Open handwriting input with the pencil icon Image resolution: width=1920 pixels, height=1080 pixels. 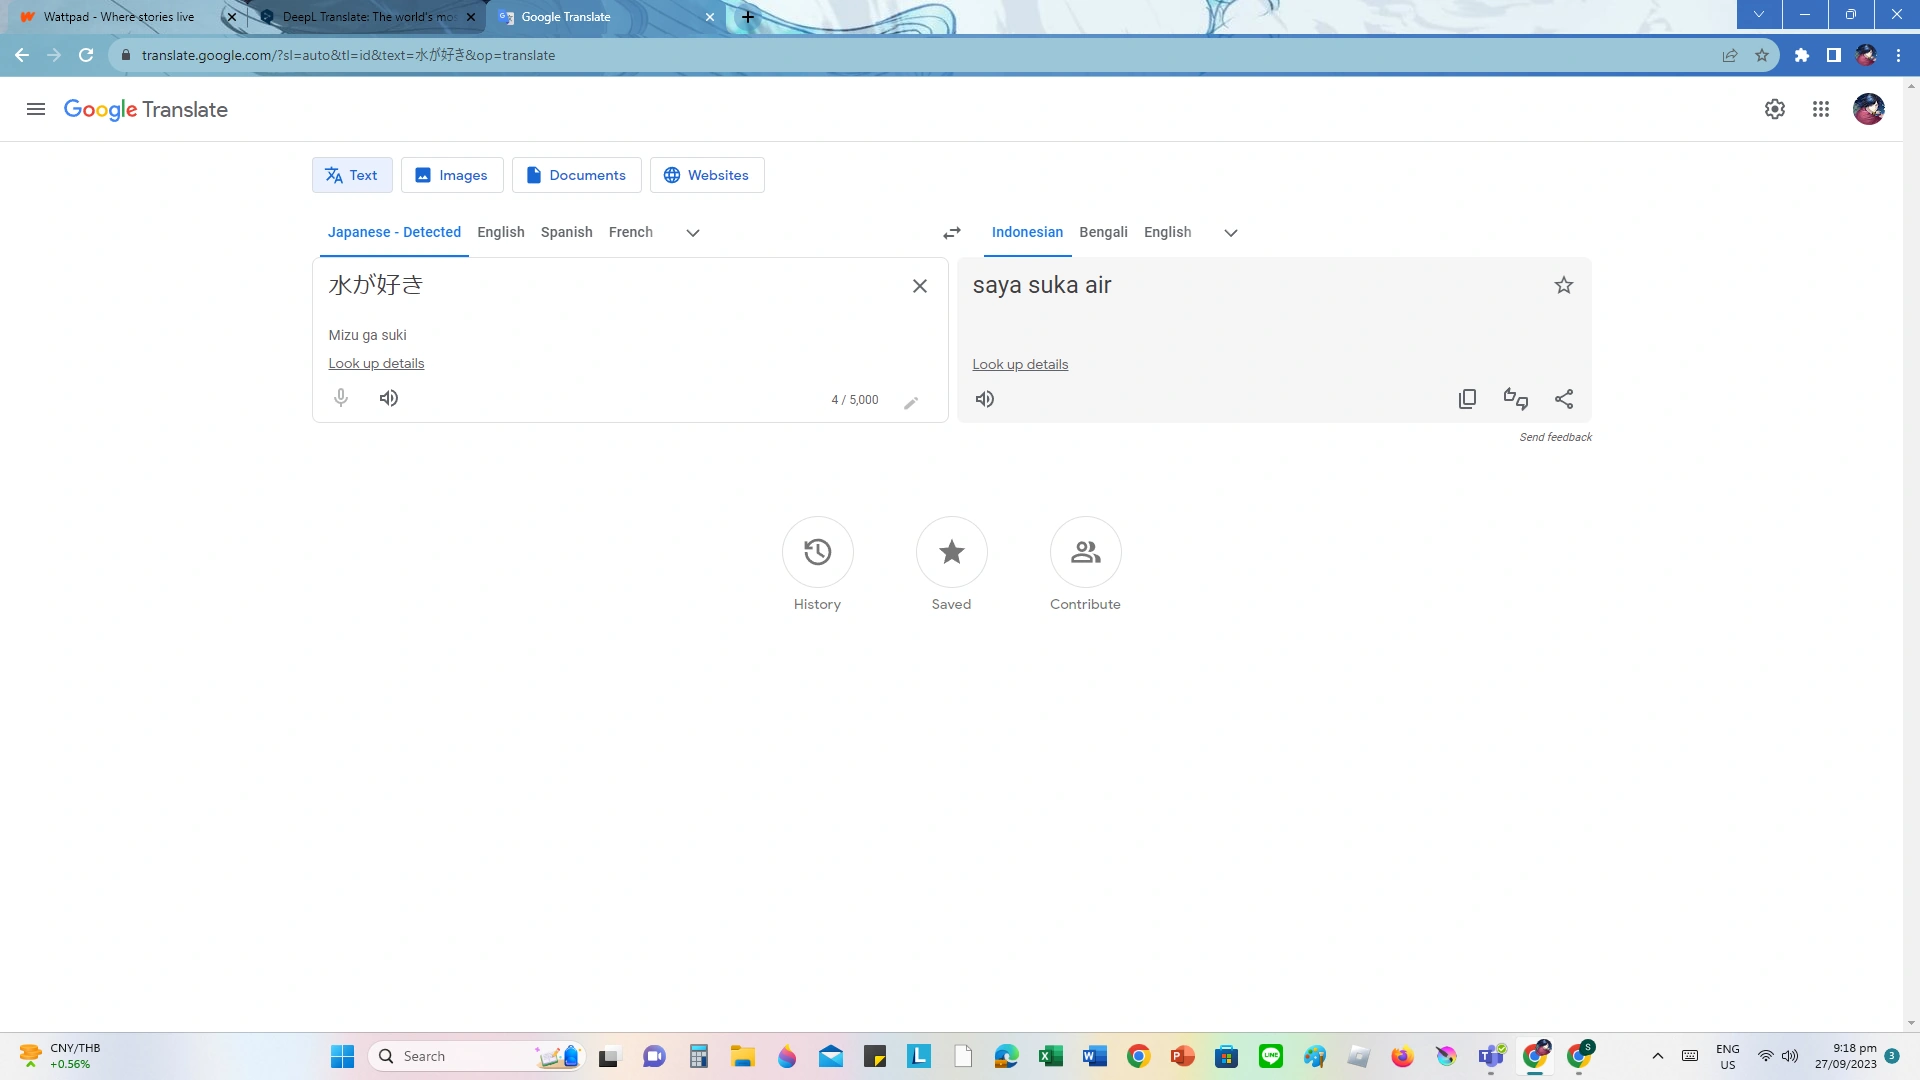tap(911, 403)
